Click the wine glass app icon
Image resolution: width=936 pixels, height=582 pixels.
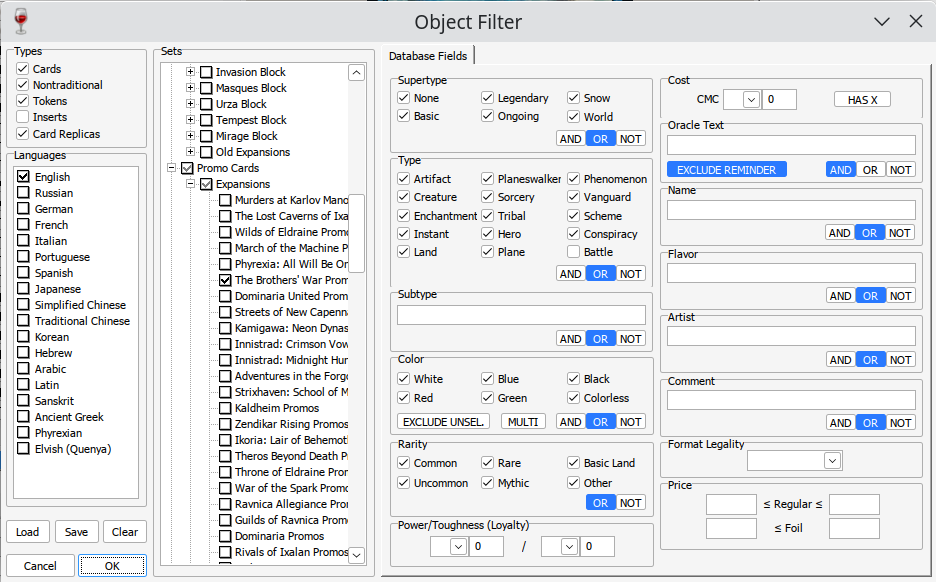coord(20,21)
